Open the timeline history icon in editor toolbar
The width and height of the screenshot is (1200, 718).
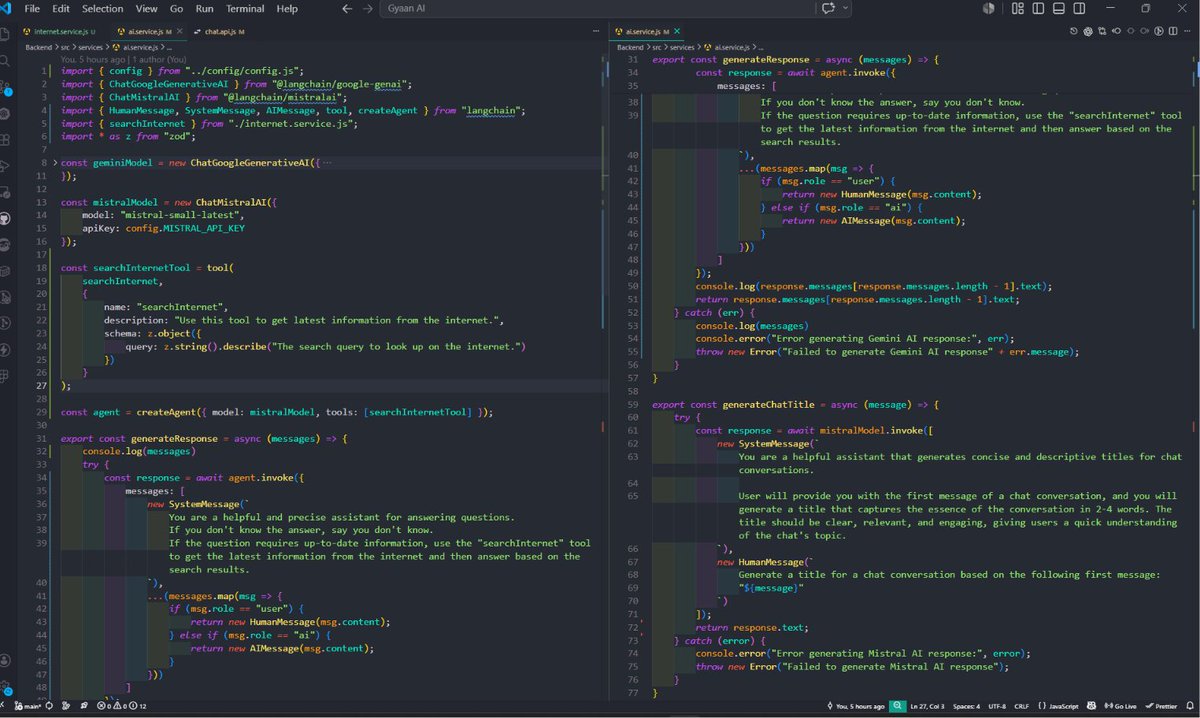click(1075, 32)
